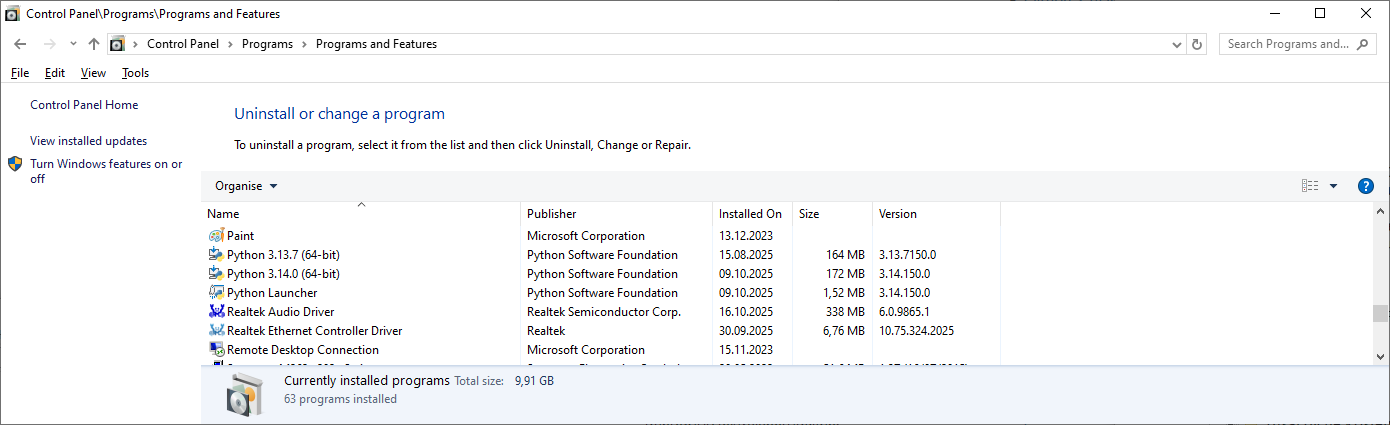Viewport: 1390px width, 425px height.
Task: Open the View menu
Action: (93, 73)
